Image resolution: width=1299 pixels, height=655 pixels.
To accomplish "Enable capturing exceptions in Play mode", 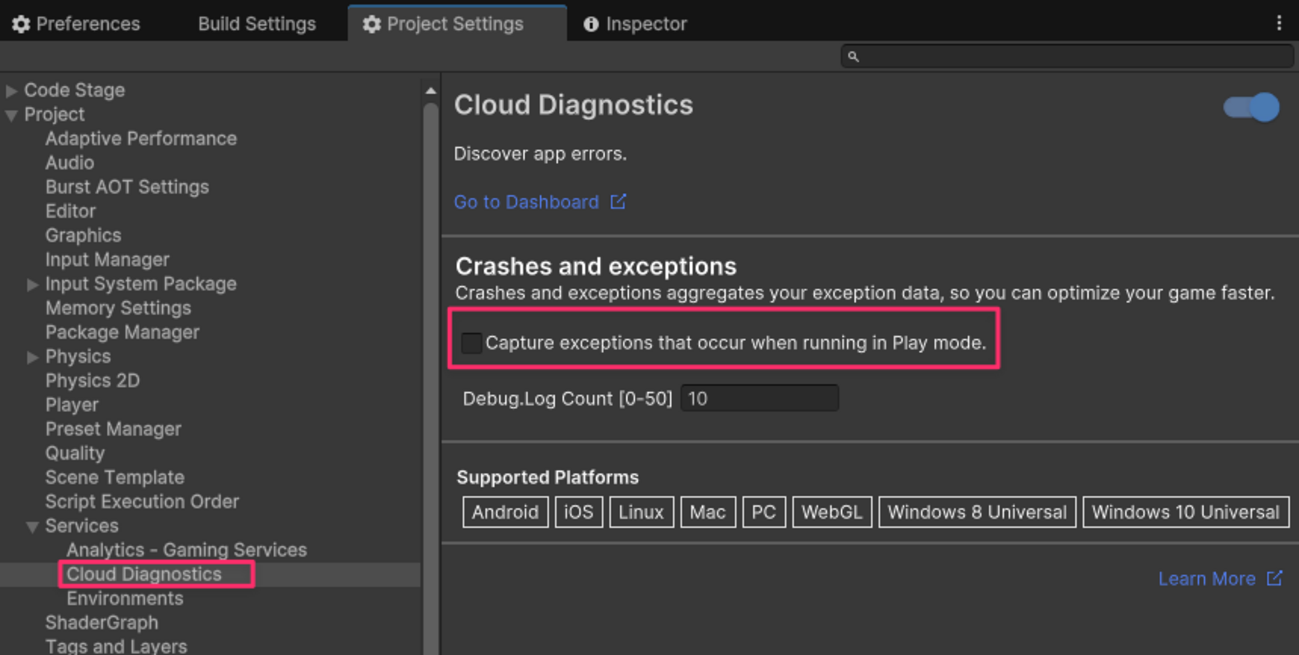I will [x=471, y=342].
